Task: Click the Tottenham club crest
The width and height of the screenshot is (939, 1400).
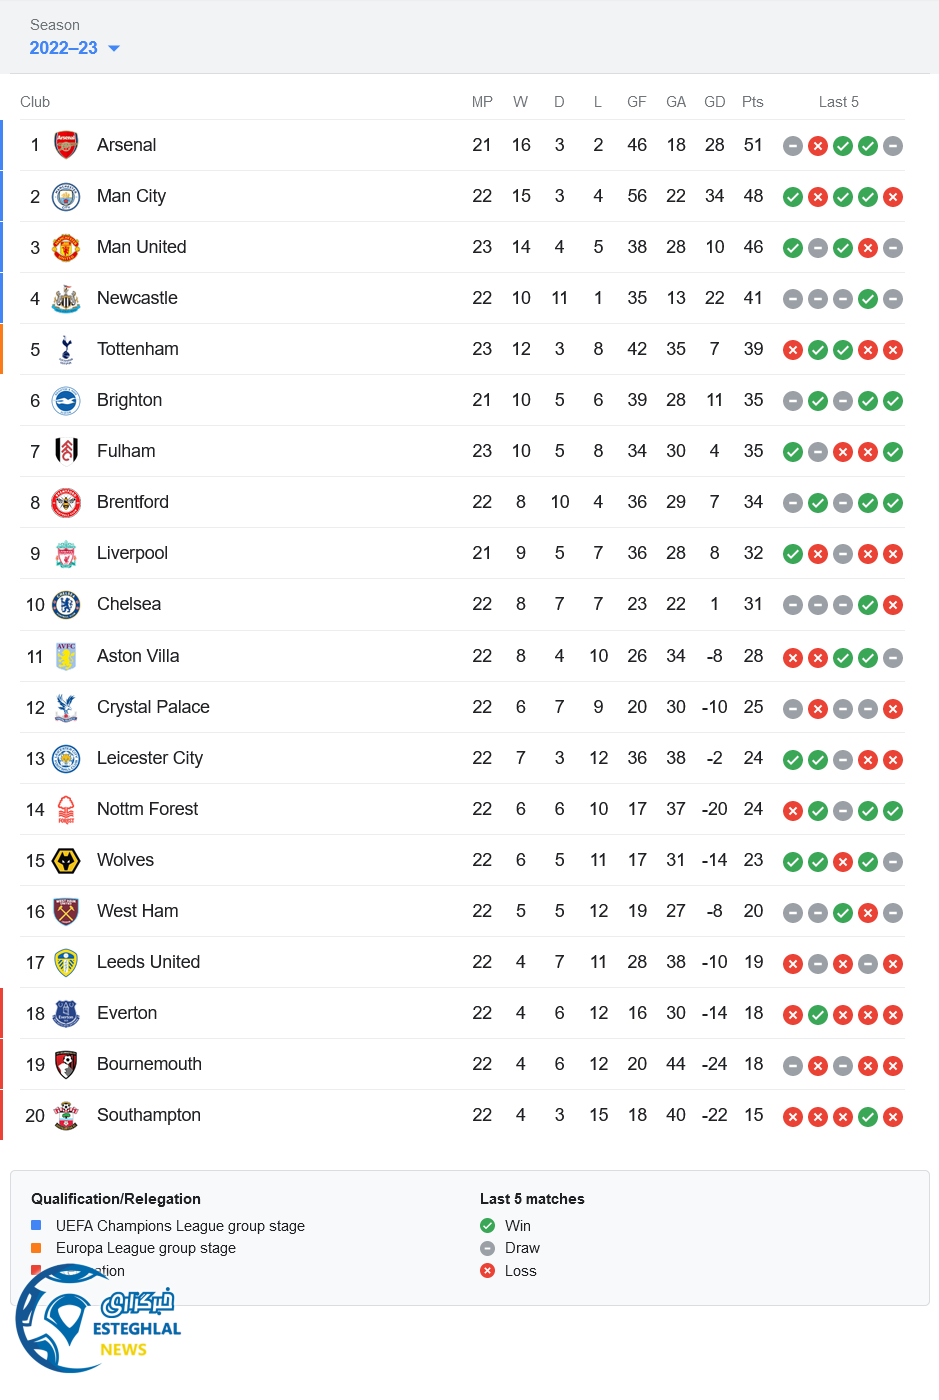Action: pos(66,349)
